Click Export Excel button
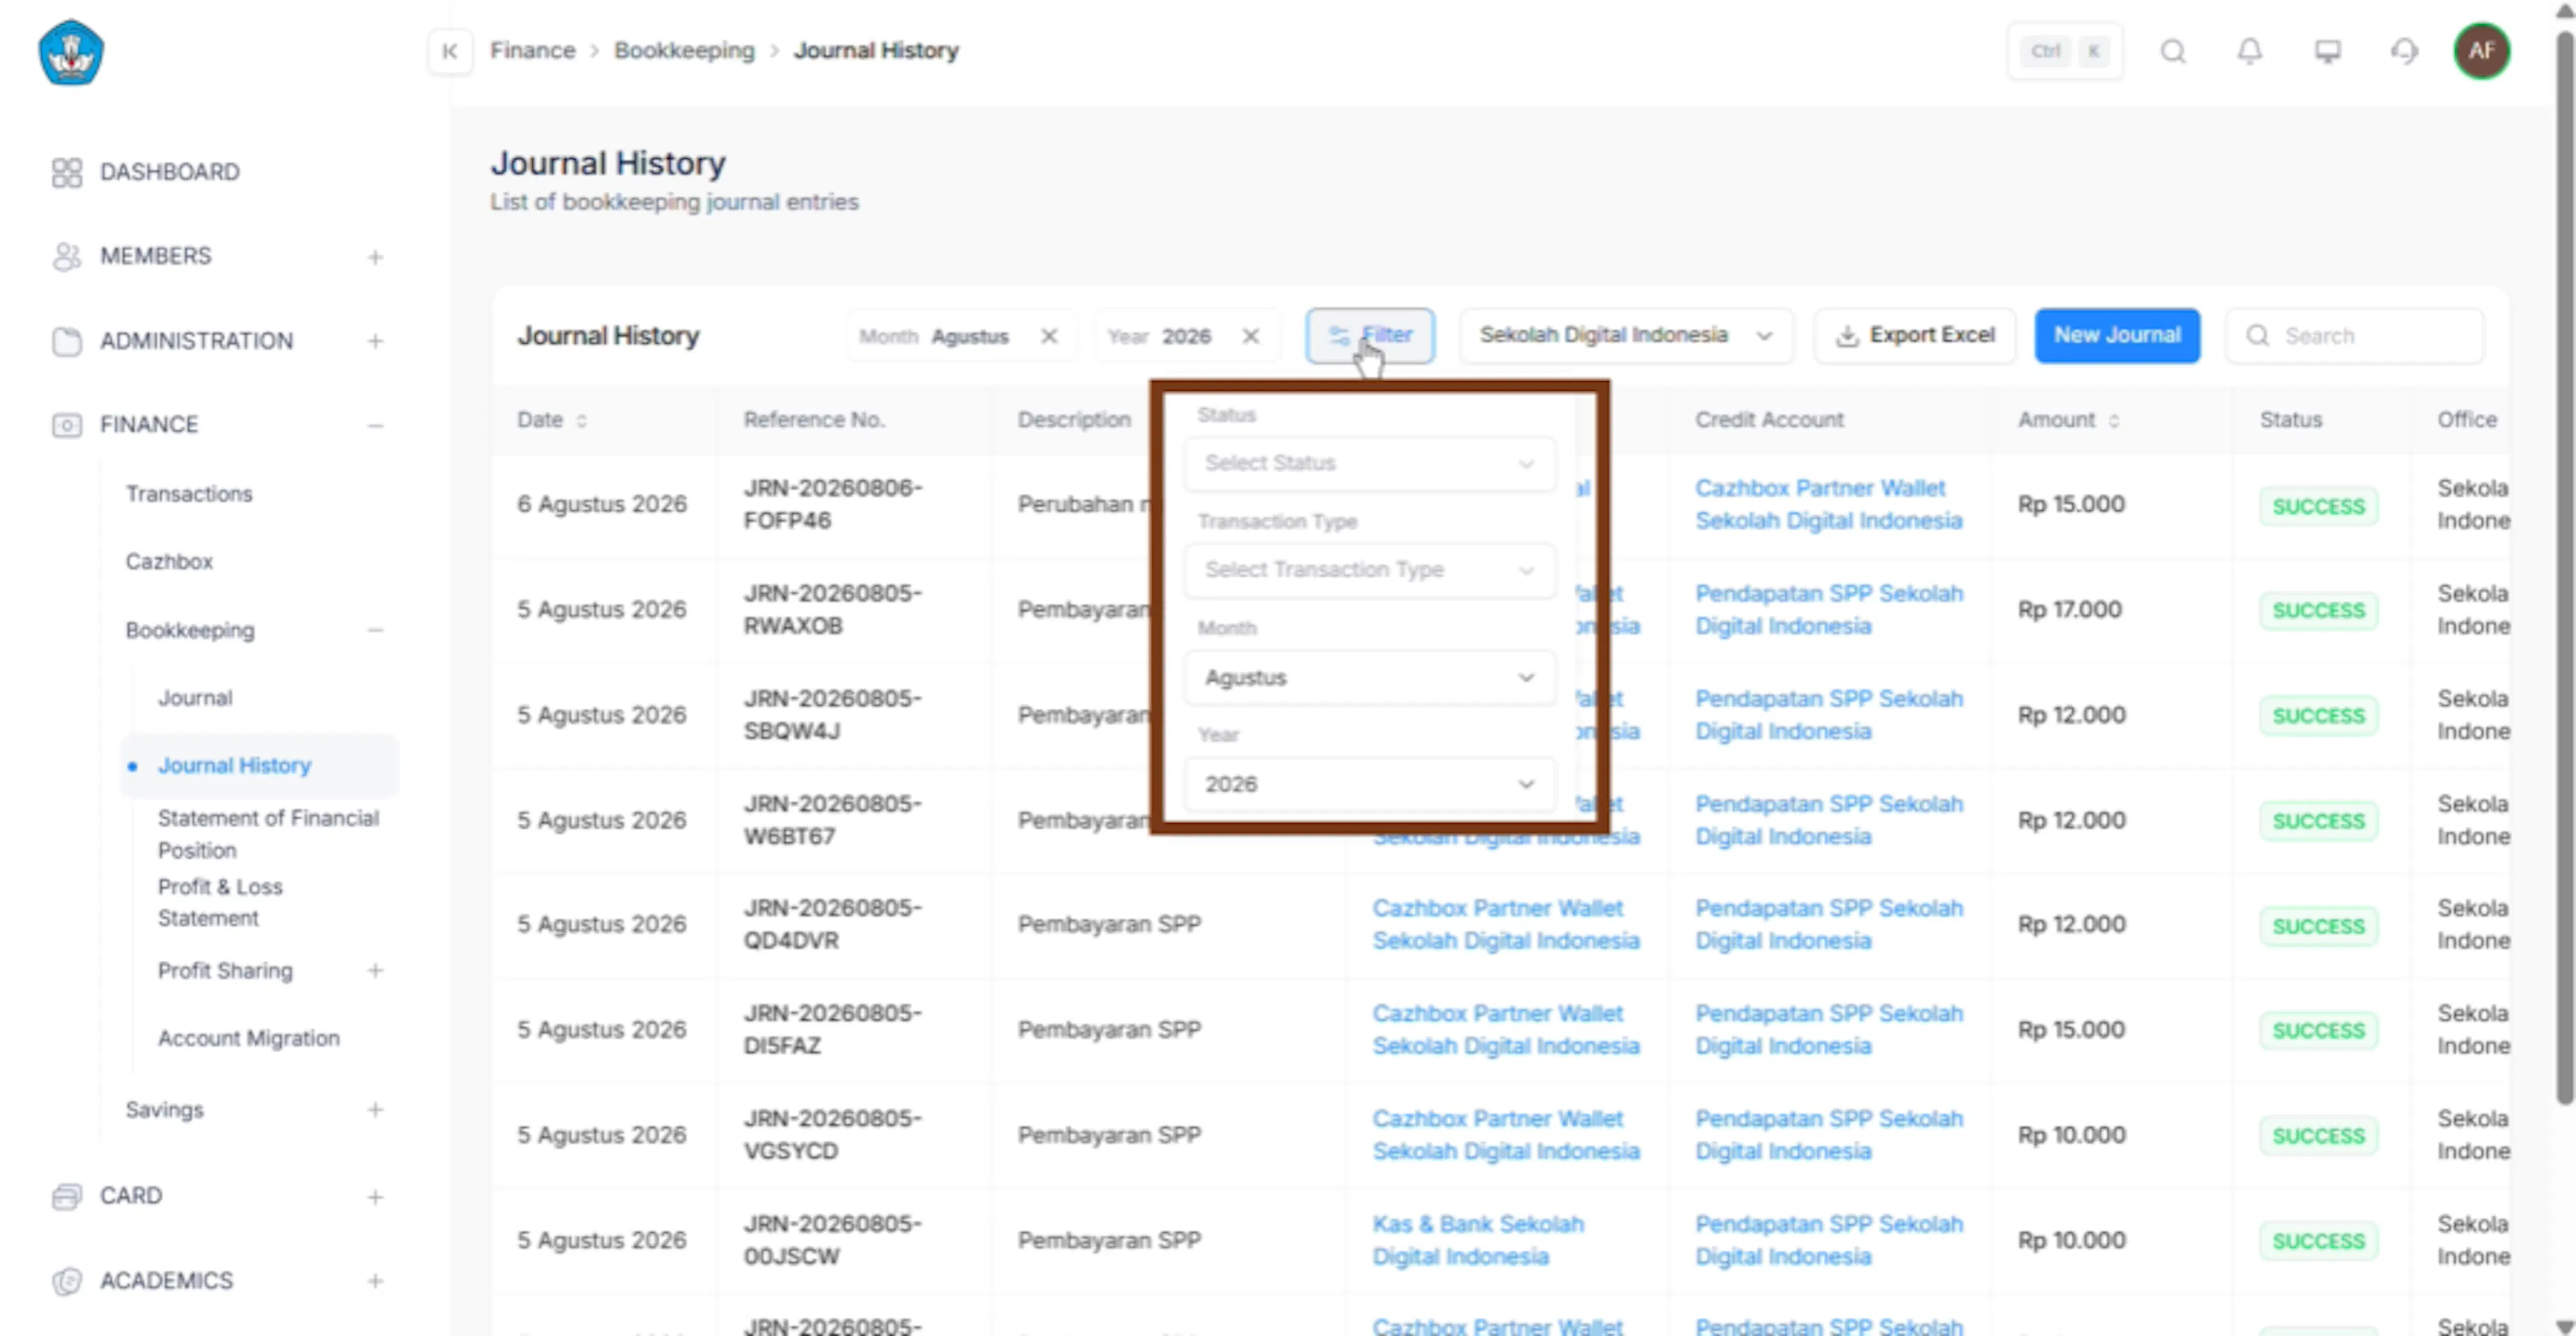Image resolution: width=2576 pixels, height=1336 pixels. 1915,335
